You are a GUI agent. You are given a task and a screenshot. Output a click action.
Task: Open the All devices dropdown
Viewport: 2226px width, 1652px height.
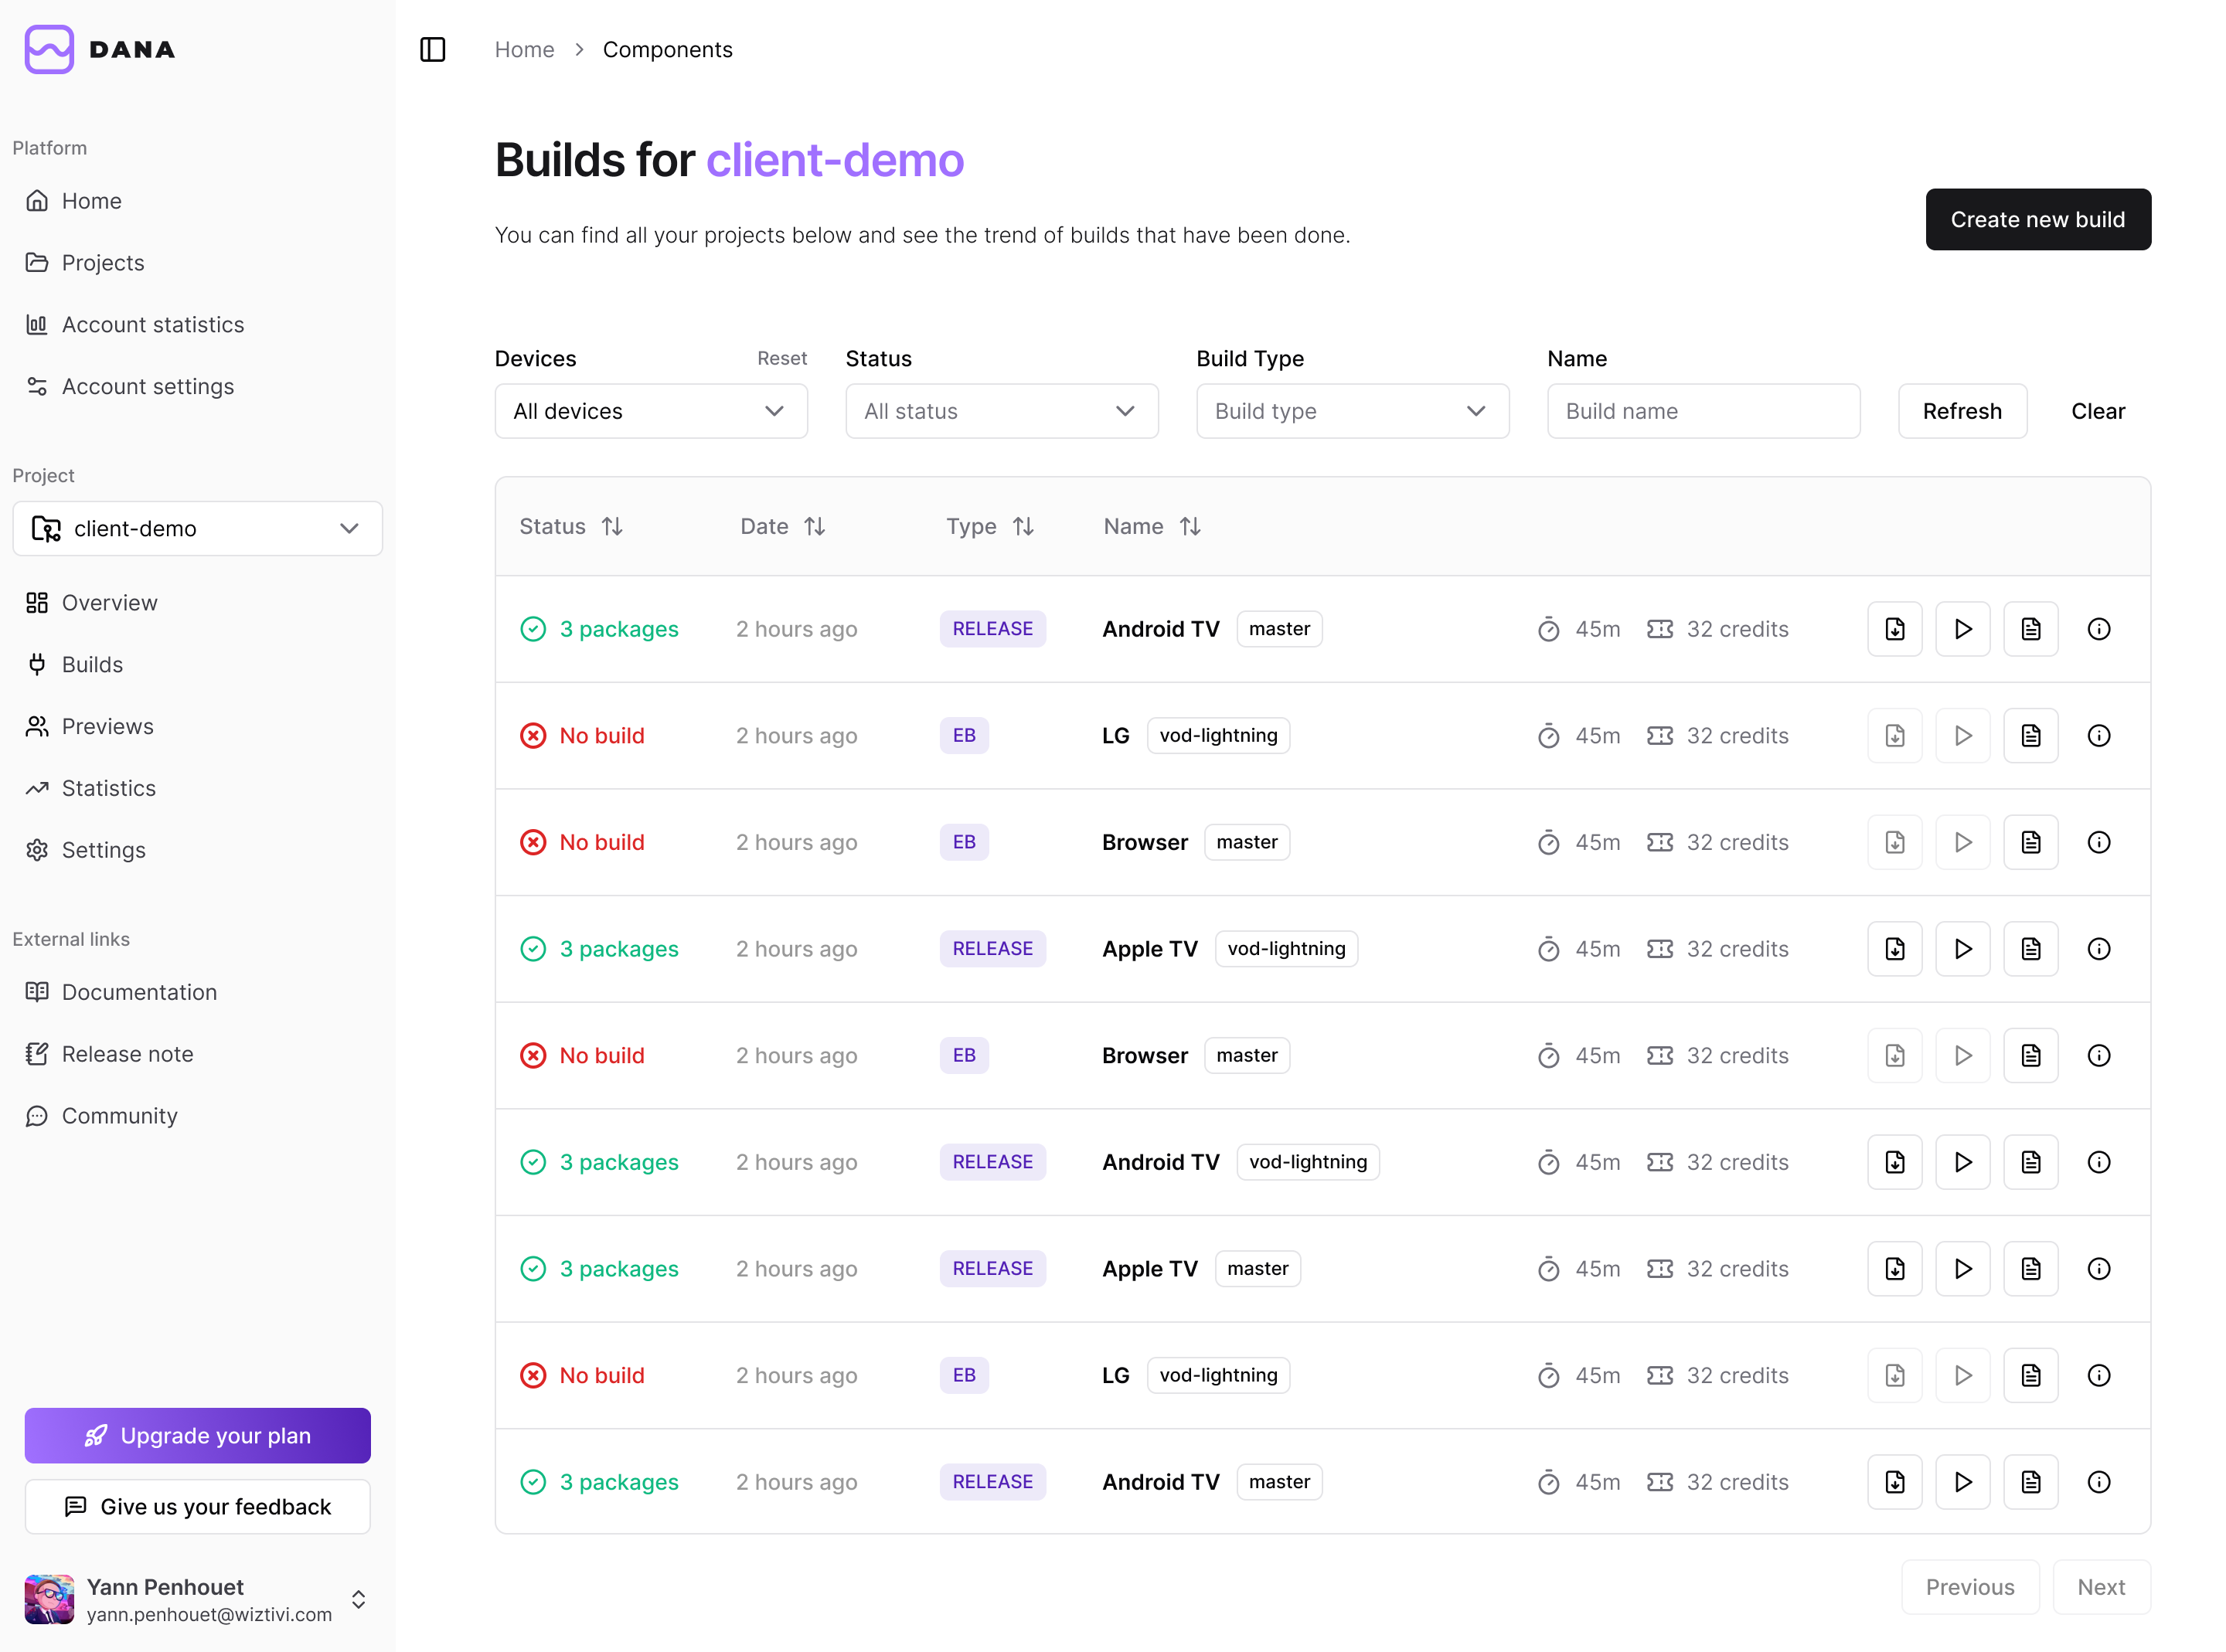point(650,411)
